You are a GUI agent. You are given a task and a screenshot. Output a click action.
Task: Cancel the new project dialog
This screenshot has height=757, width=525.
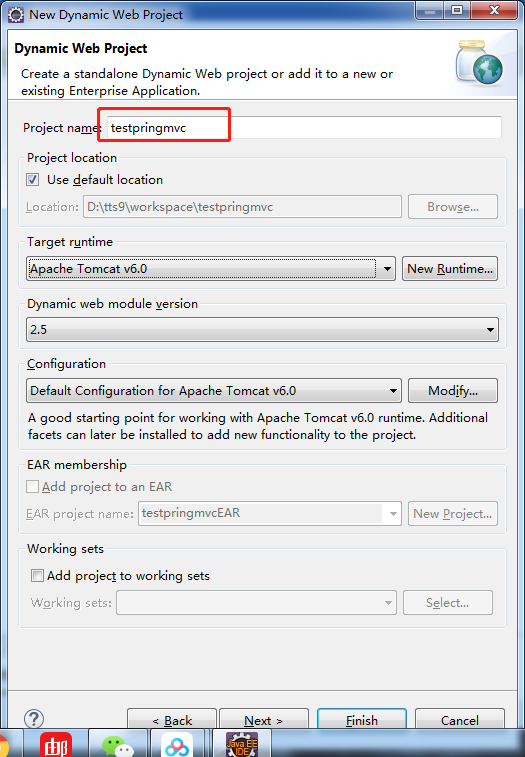pos(460,719)
